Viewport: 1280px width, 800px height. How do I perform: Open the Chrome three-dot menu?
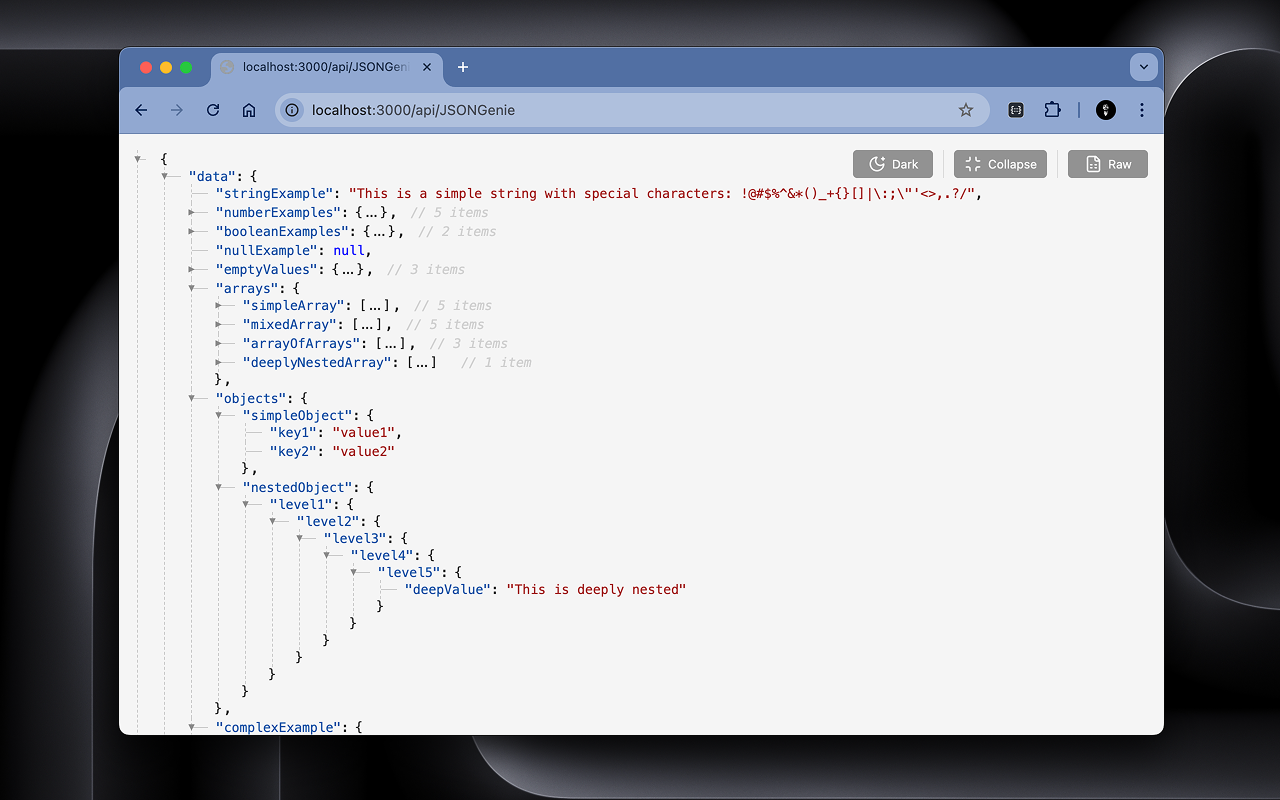point(1142,110)
